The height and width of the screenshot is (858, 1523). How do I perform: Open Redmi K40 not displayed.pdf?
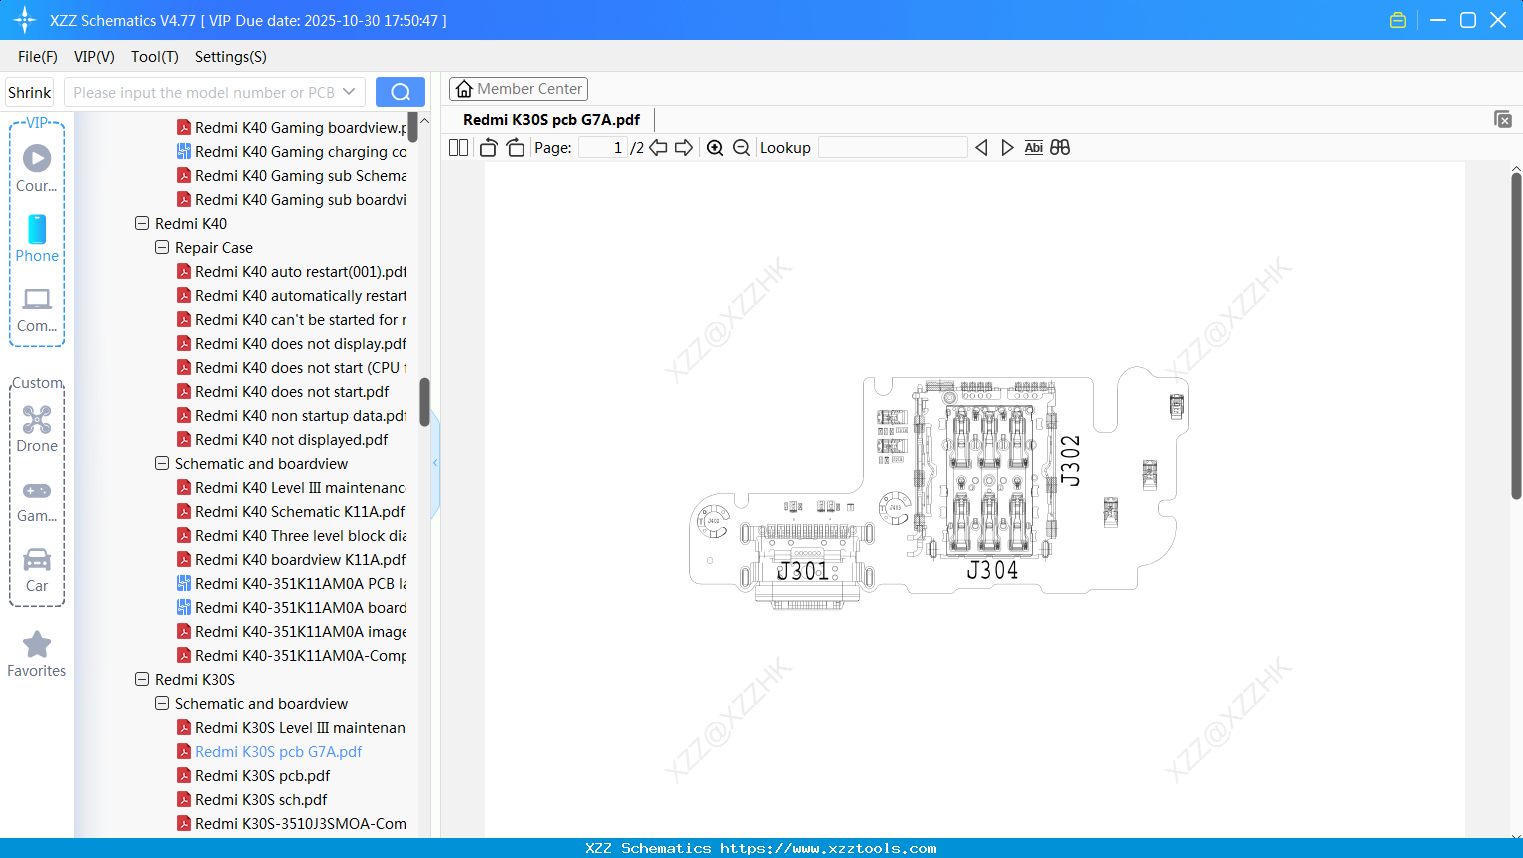click(283, 439)
